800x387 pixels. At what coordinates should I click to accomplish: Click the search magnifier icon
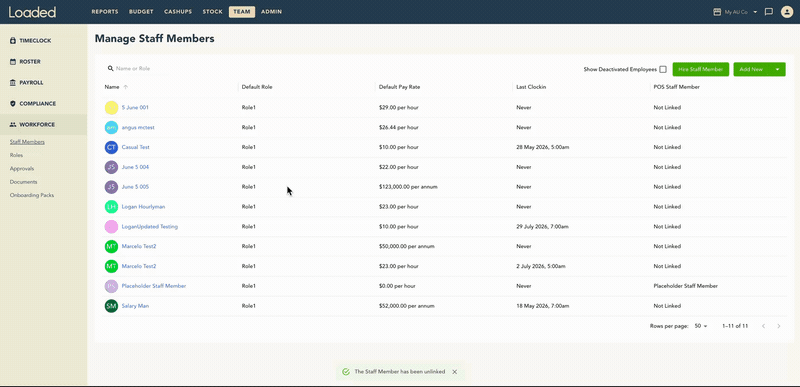[x=110, y=68]
